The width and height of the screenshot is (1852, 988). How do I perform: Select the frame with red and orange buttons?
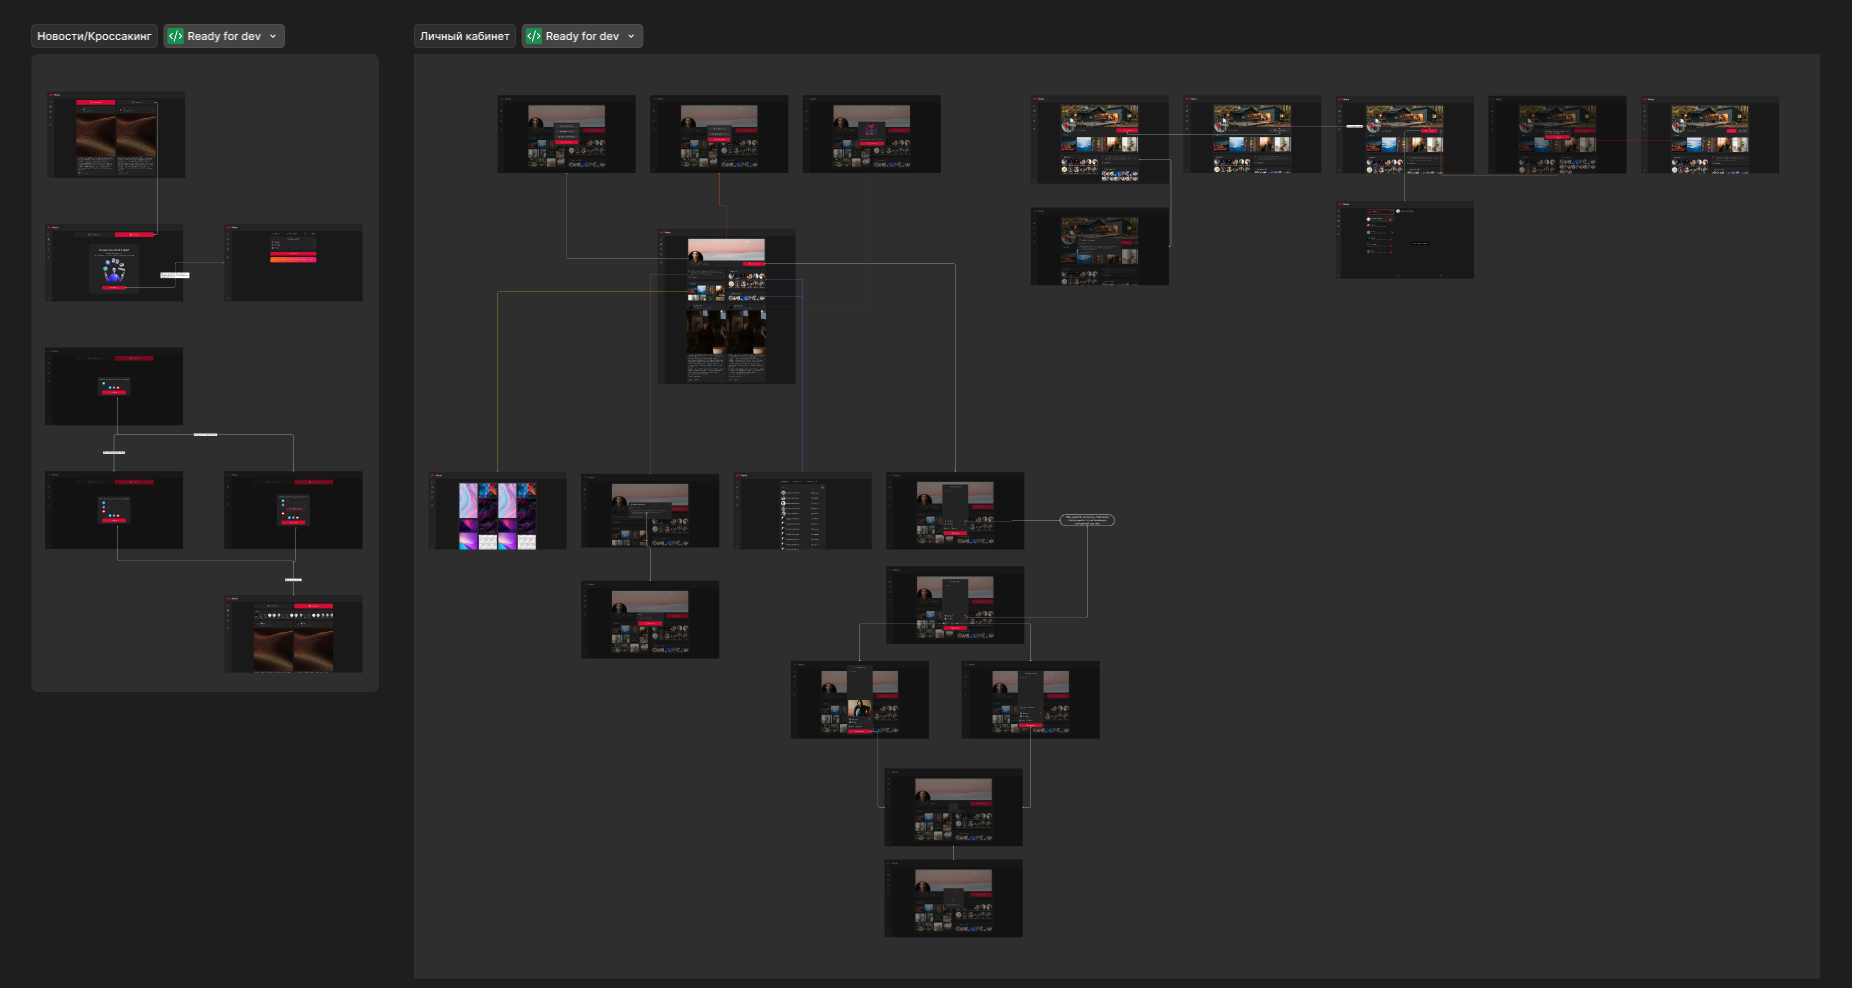click(293, 263)
